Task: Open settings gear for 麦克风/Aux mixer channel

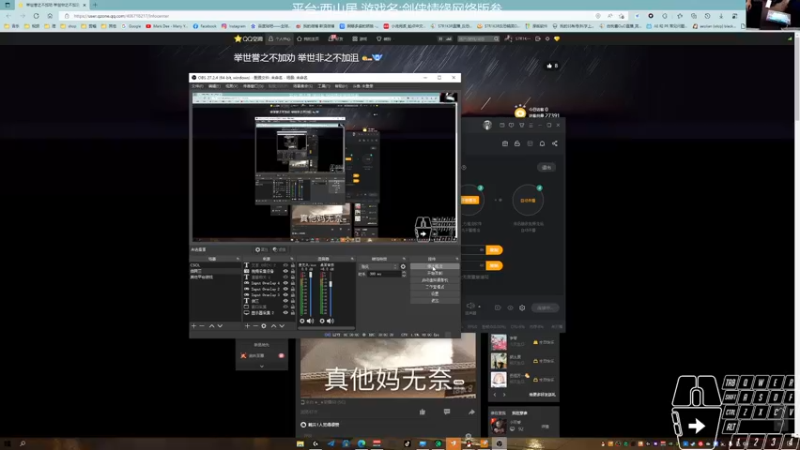Action: tap(302, 321)
